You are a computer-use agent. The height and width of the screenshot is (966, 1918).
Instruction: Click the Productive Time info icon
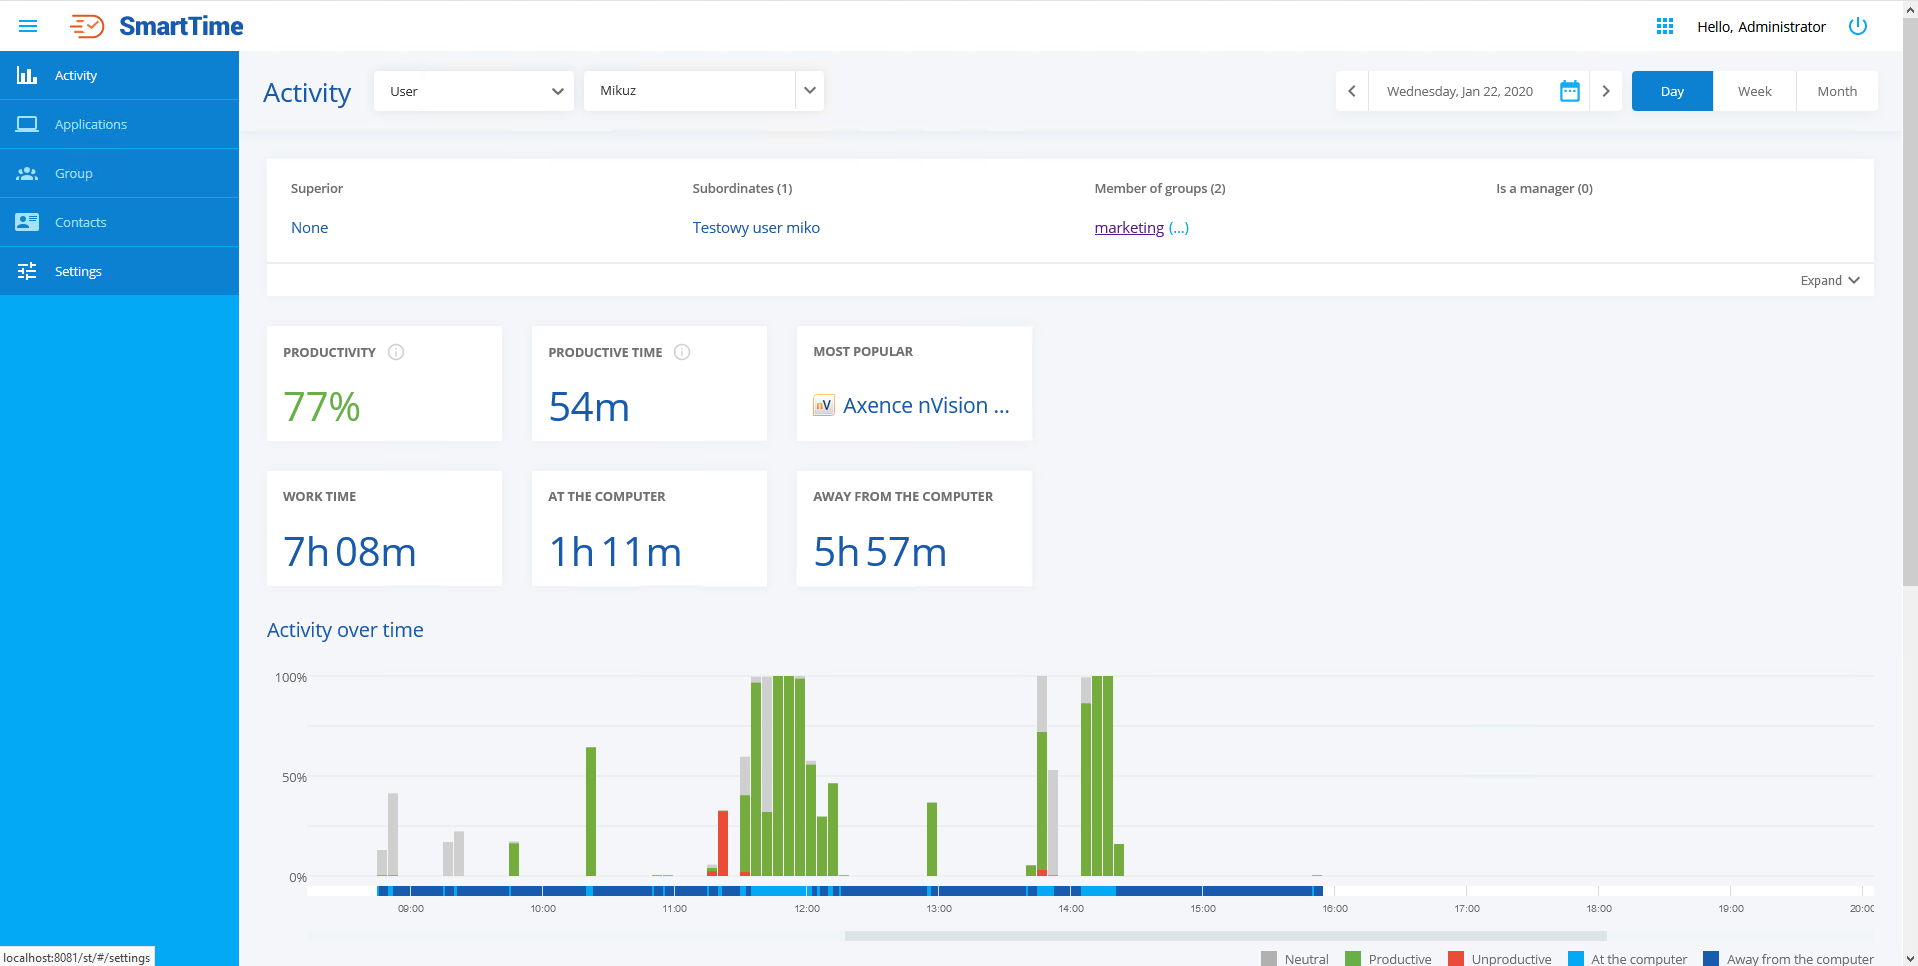pos(682,352)
